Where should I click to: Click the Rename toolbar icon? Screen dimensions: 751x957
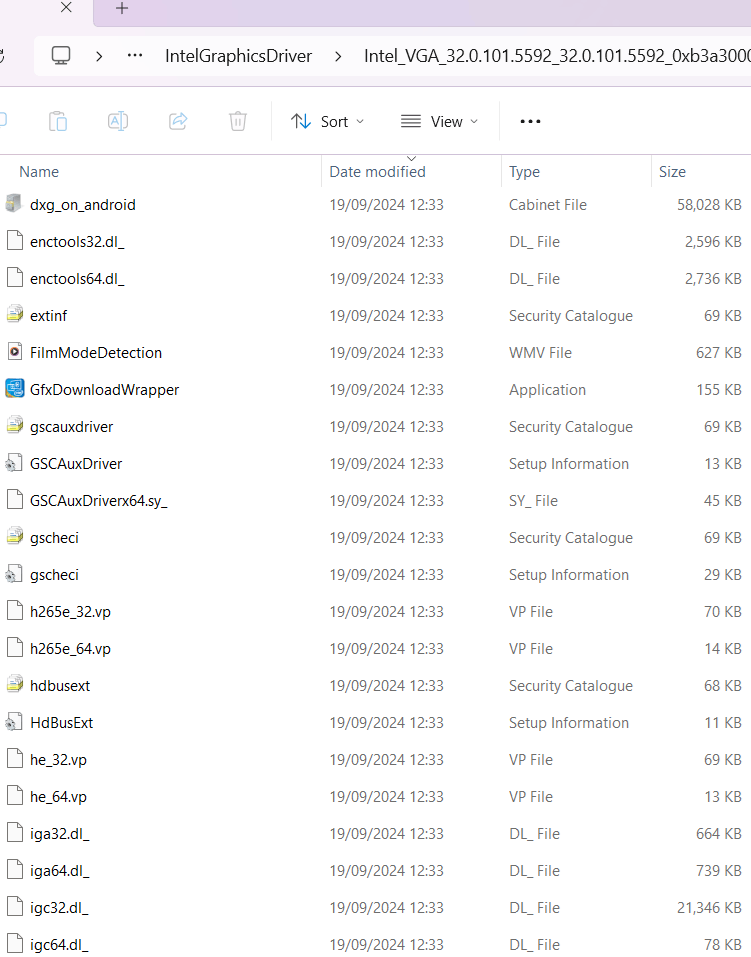tap(118, 121)
